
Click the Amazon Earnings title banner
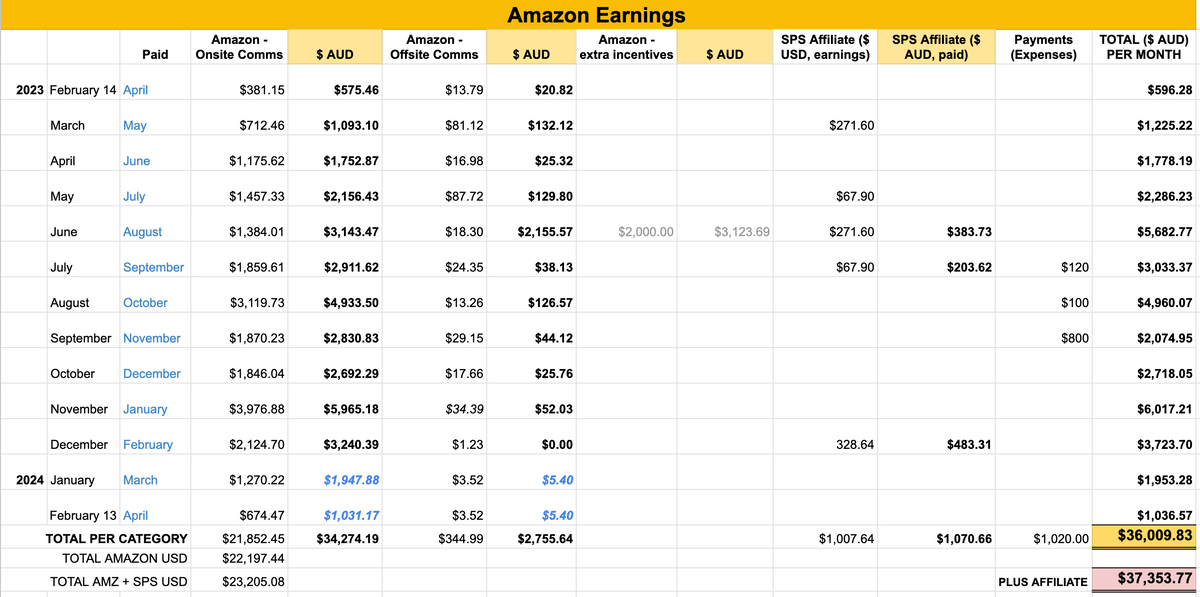coord(596,15)
